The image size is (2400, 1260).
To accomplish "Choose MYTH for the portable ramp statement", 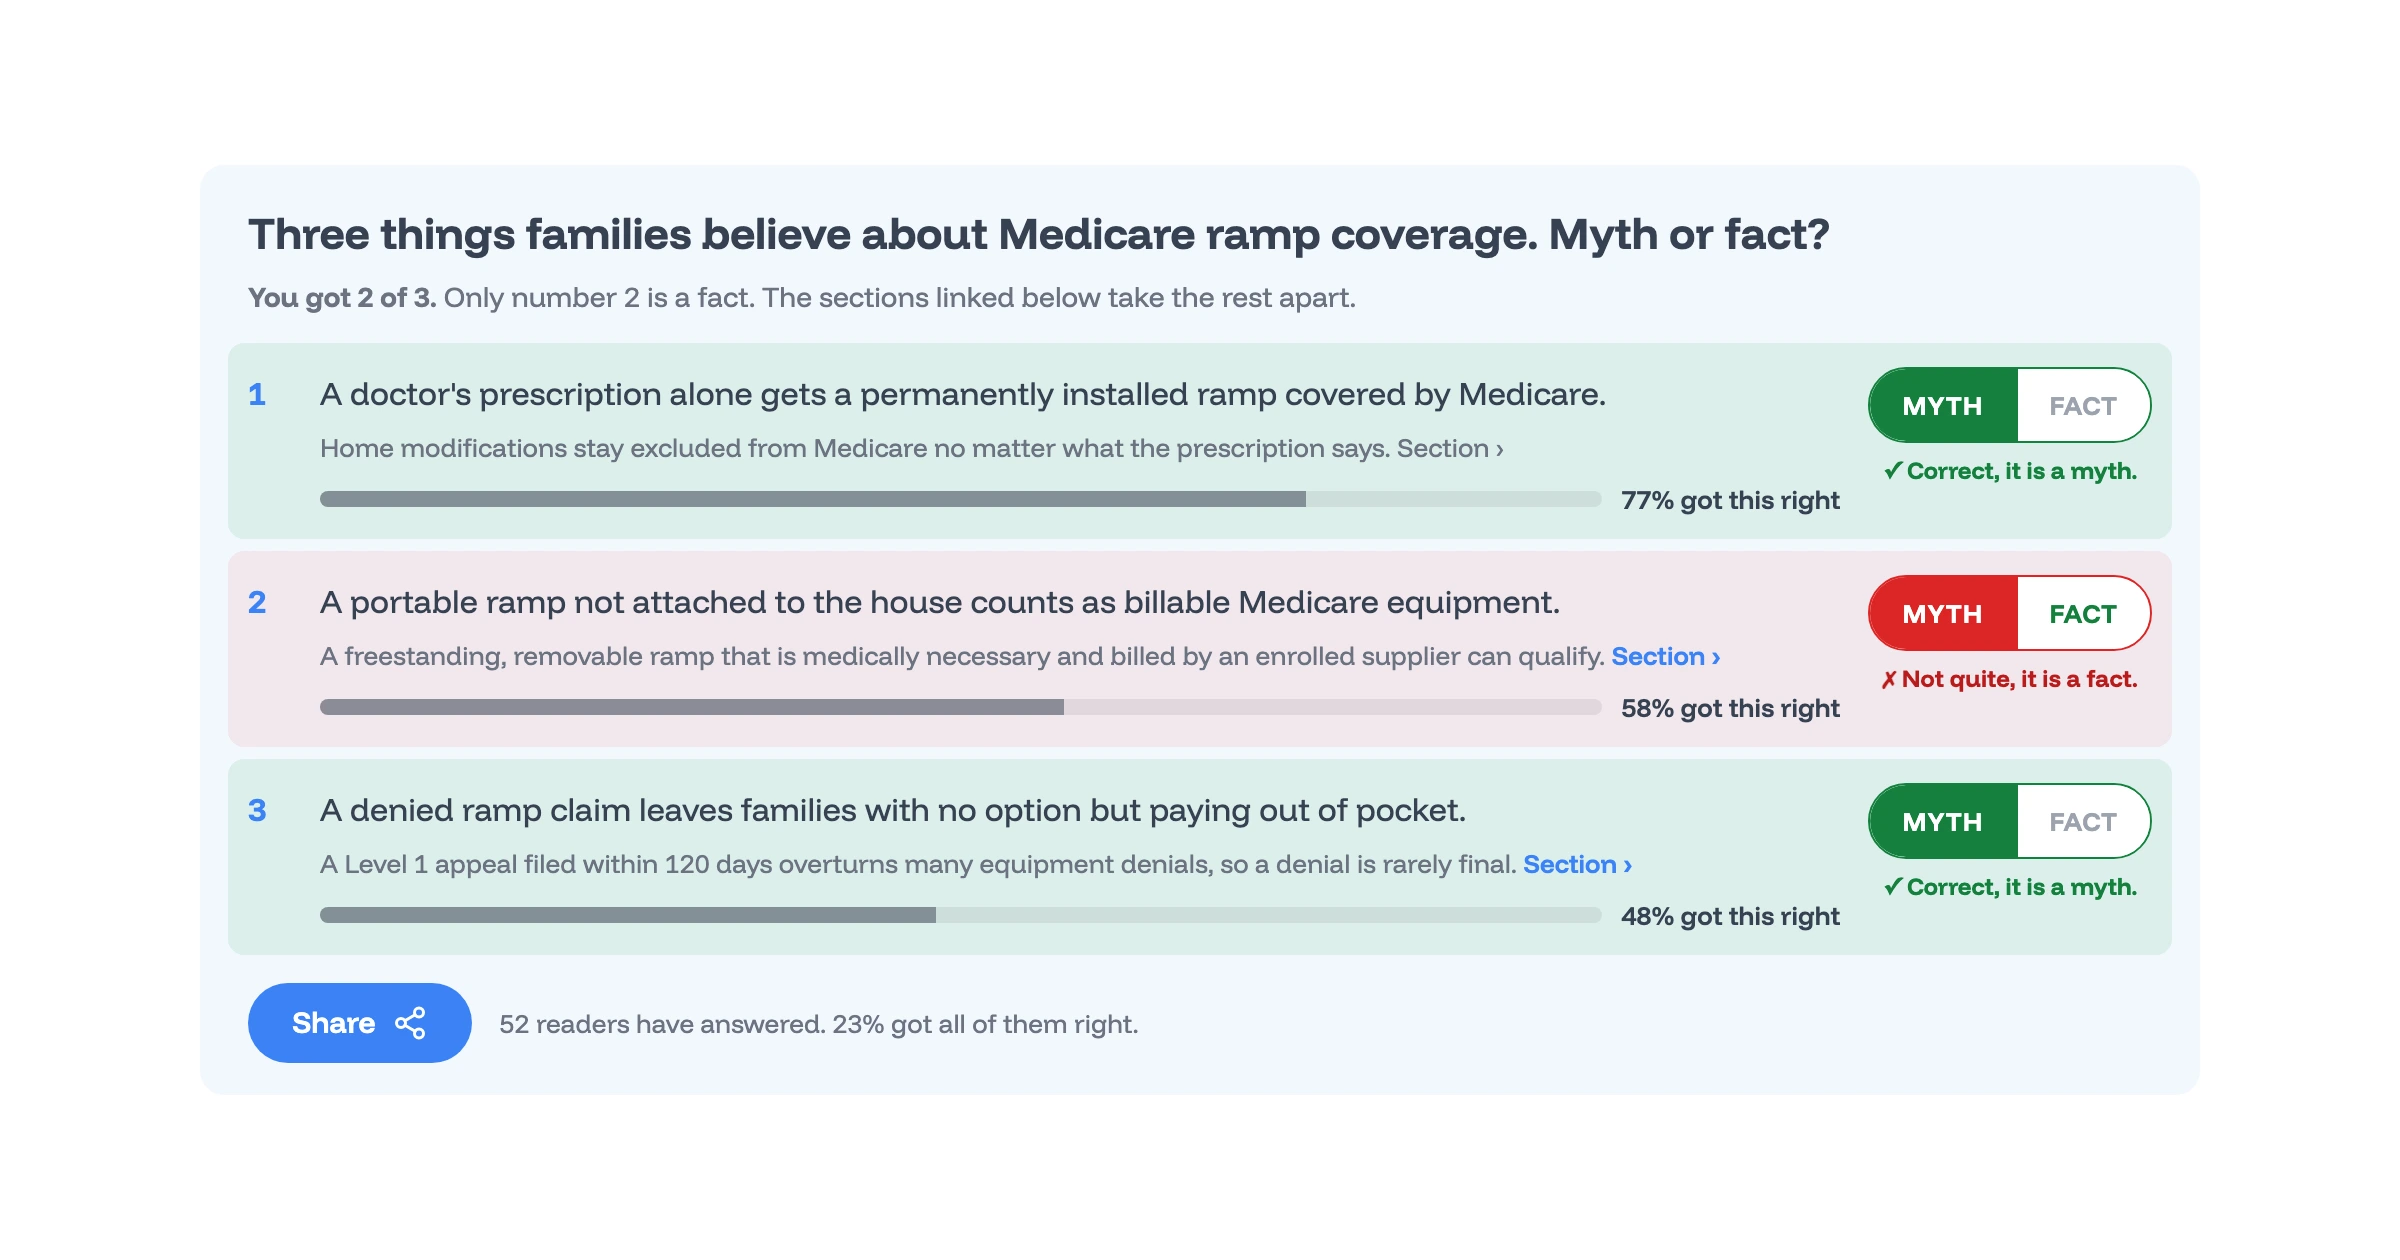I will pos(1943,613).
